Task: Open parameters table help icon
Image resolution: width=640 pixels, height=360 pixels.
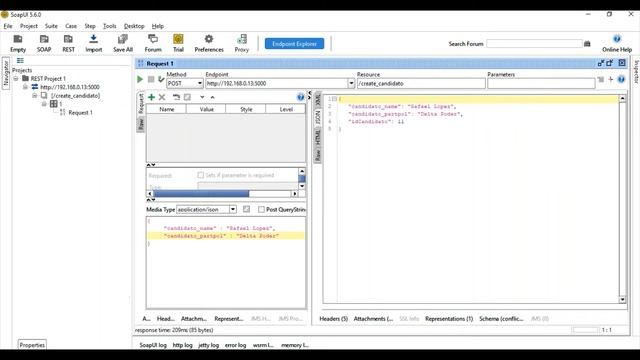Action: click(301, 97)
